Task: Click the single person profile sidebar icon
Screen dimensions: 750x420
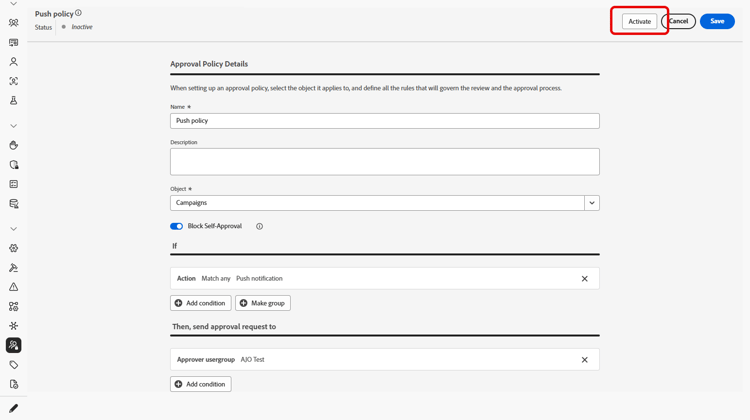Action: click(14, 62)
